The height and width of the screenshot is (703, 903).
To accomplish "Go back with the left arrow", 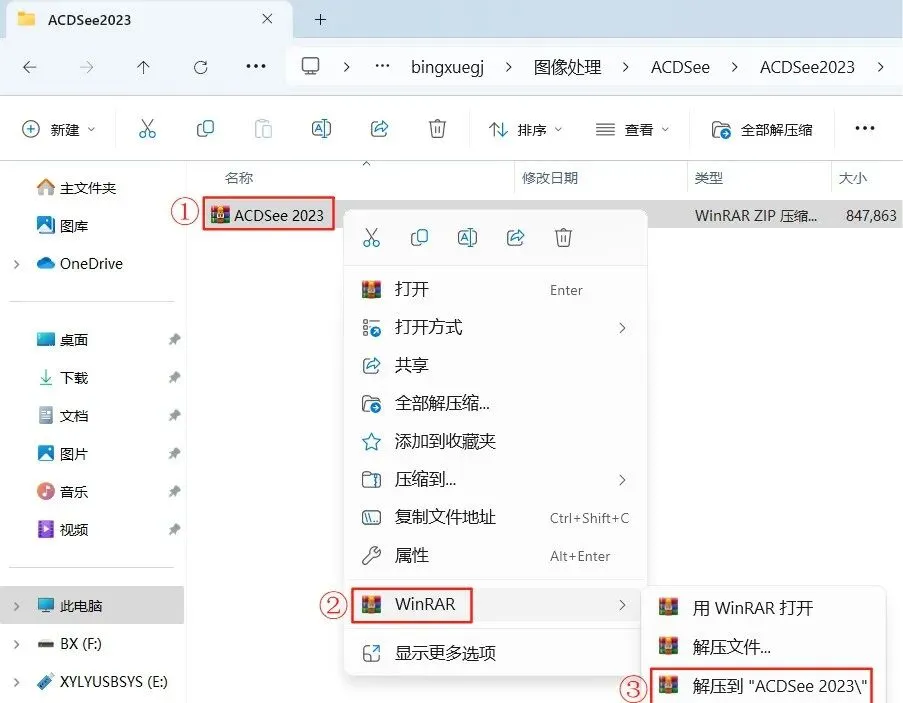I will click(x=29, y=67).
